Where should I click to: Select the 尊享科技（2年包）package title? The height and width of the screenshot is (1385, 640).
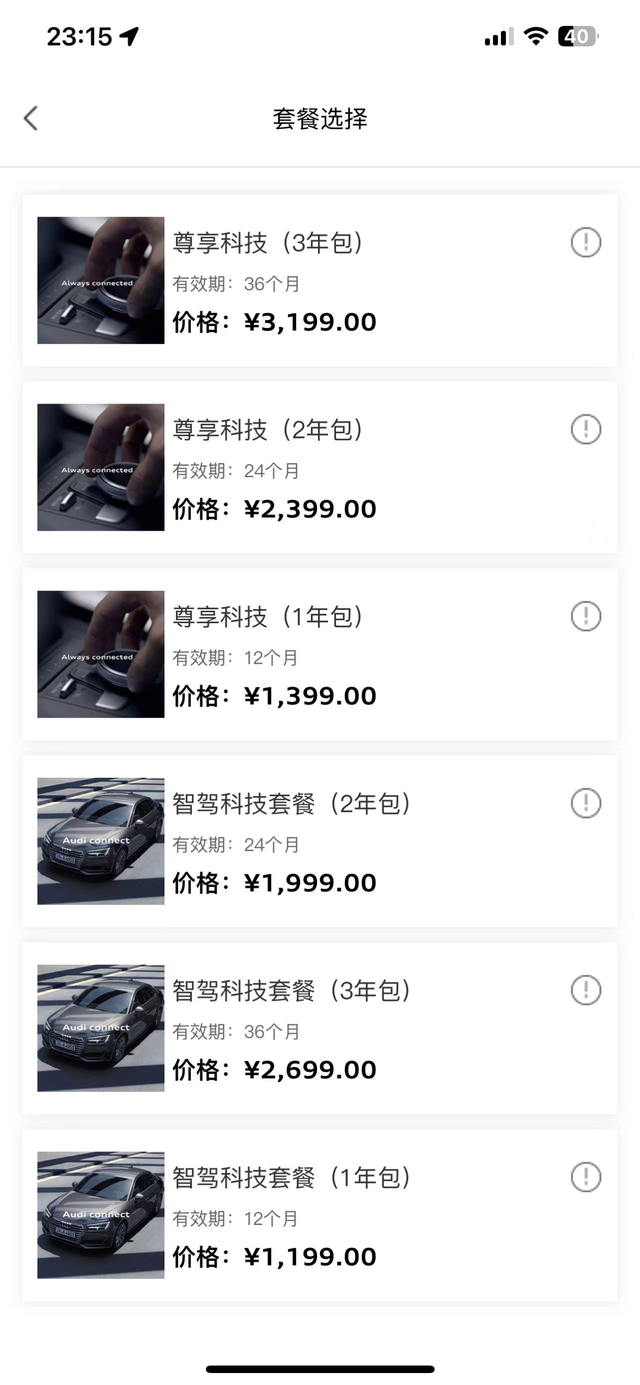pyautogui.click(x=268, y=430)
